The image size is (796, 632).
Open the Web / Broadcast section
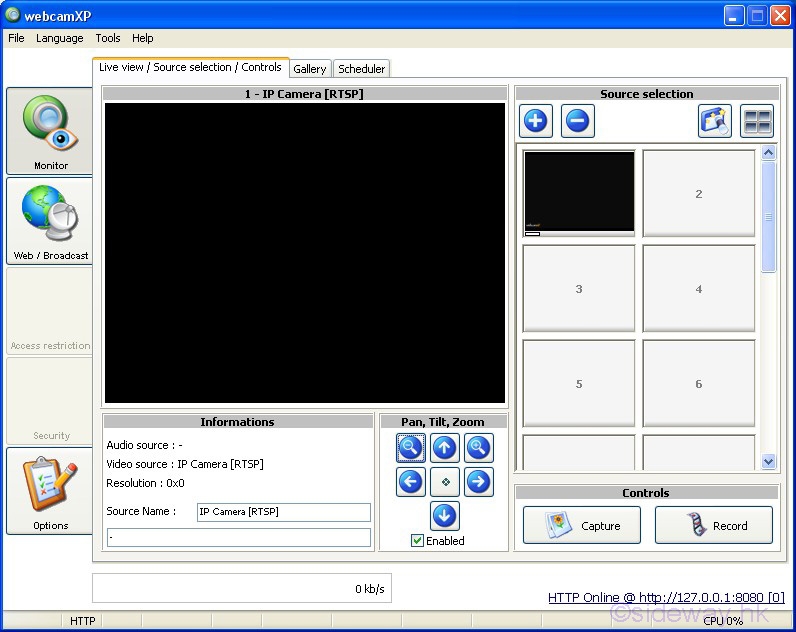point(50,221)
